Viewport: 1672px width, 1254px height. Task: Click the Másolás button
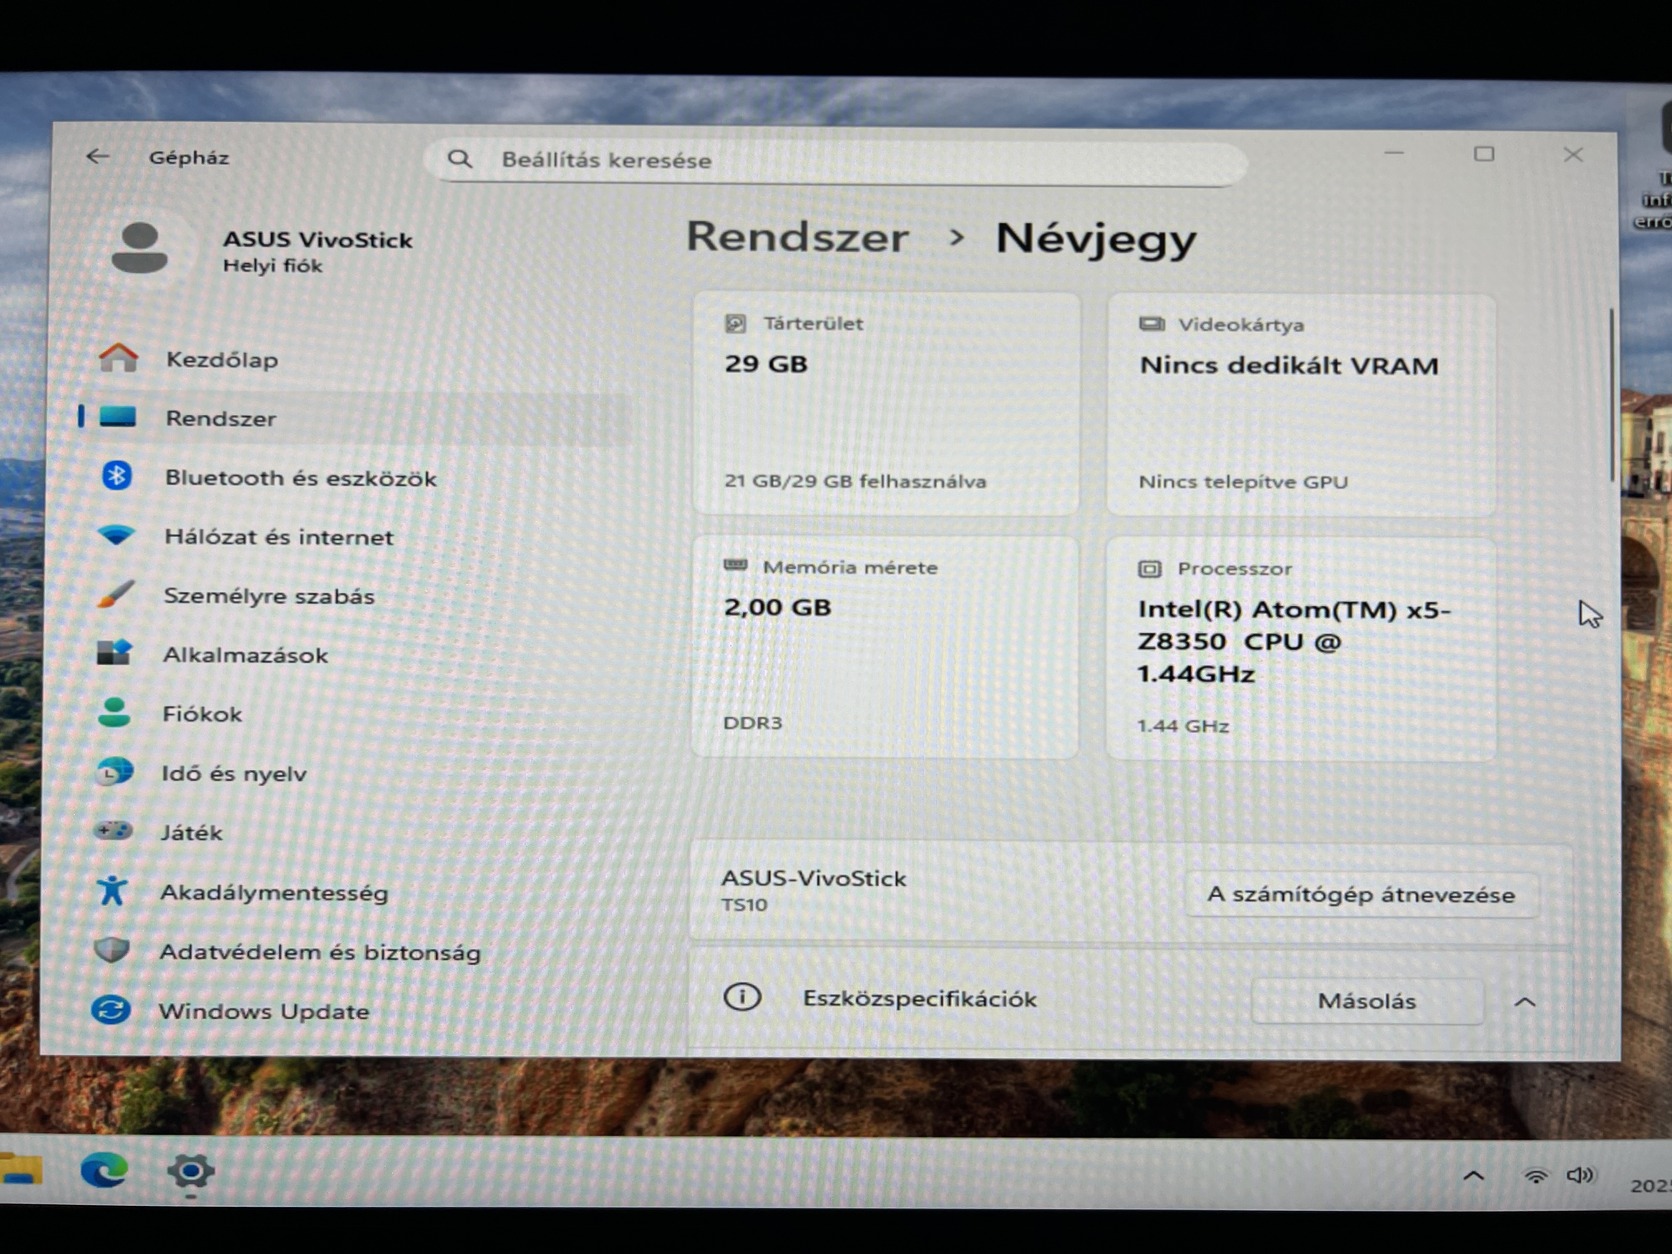coord(1367,1000)
